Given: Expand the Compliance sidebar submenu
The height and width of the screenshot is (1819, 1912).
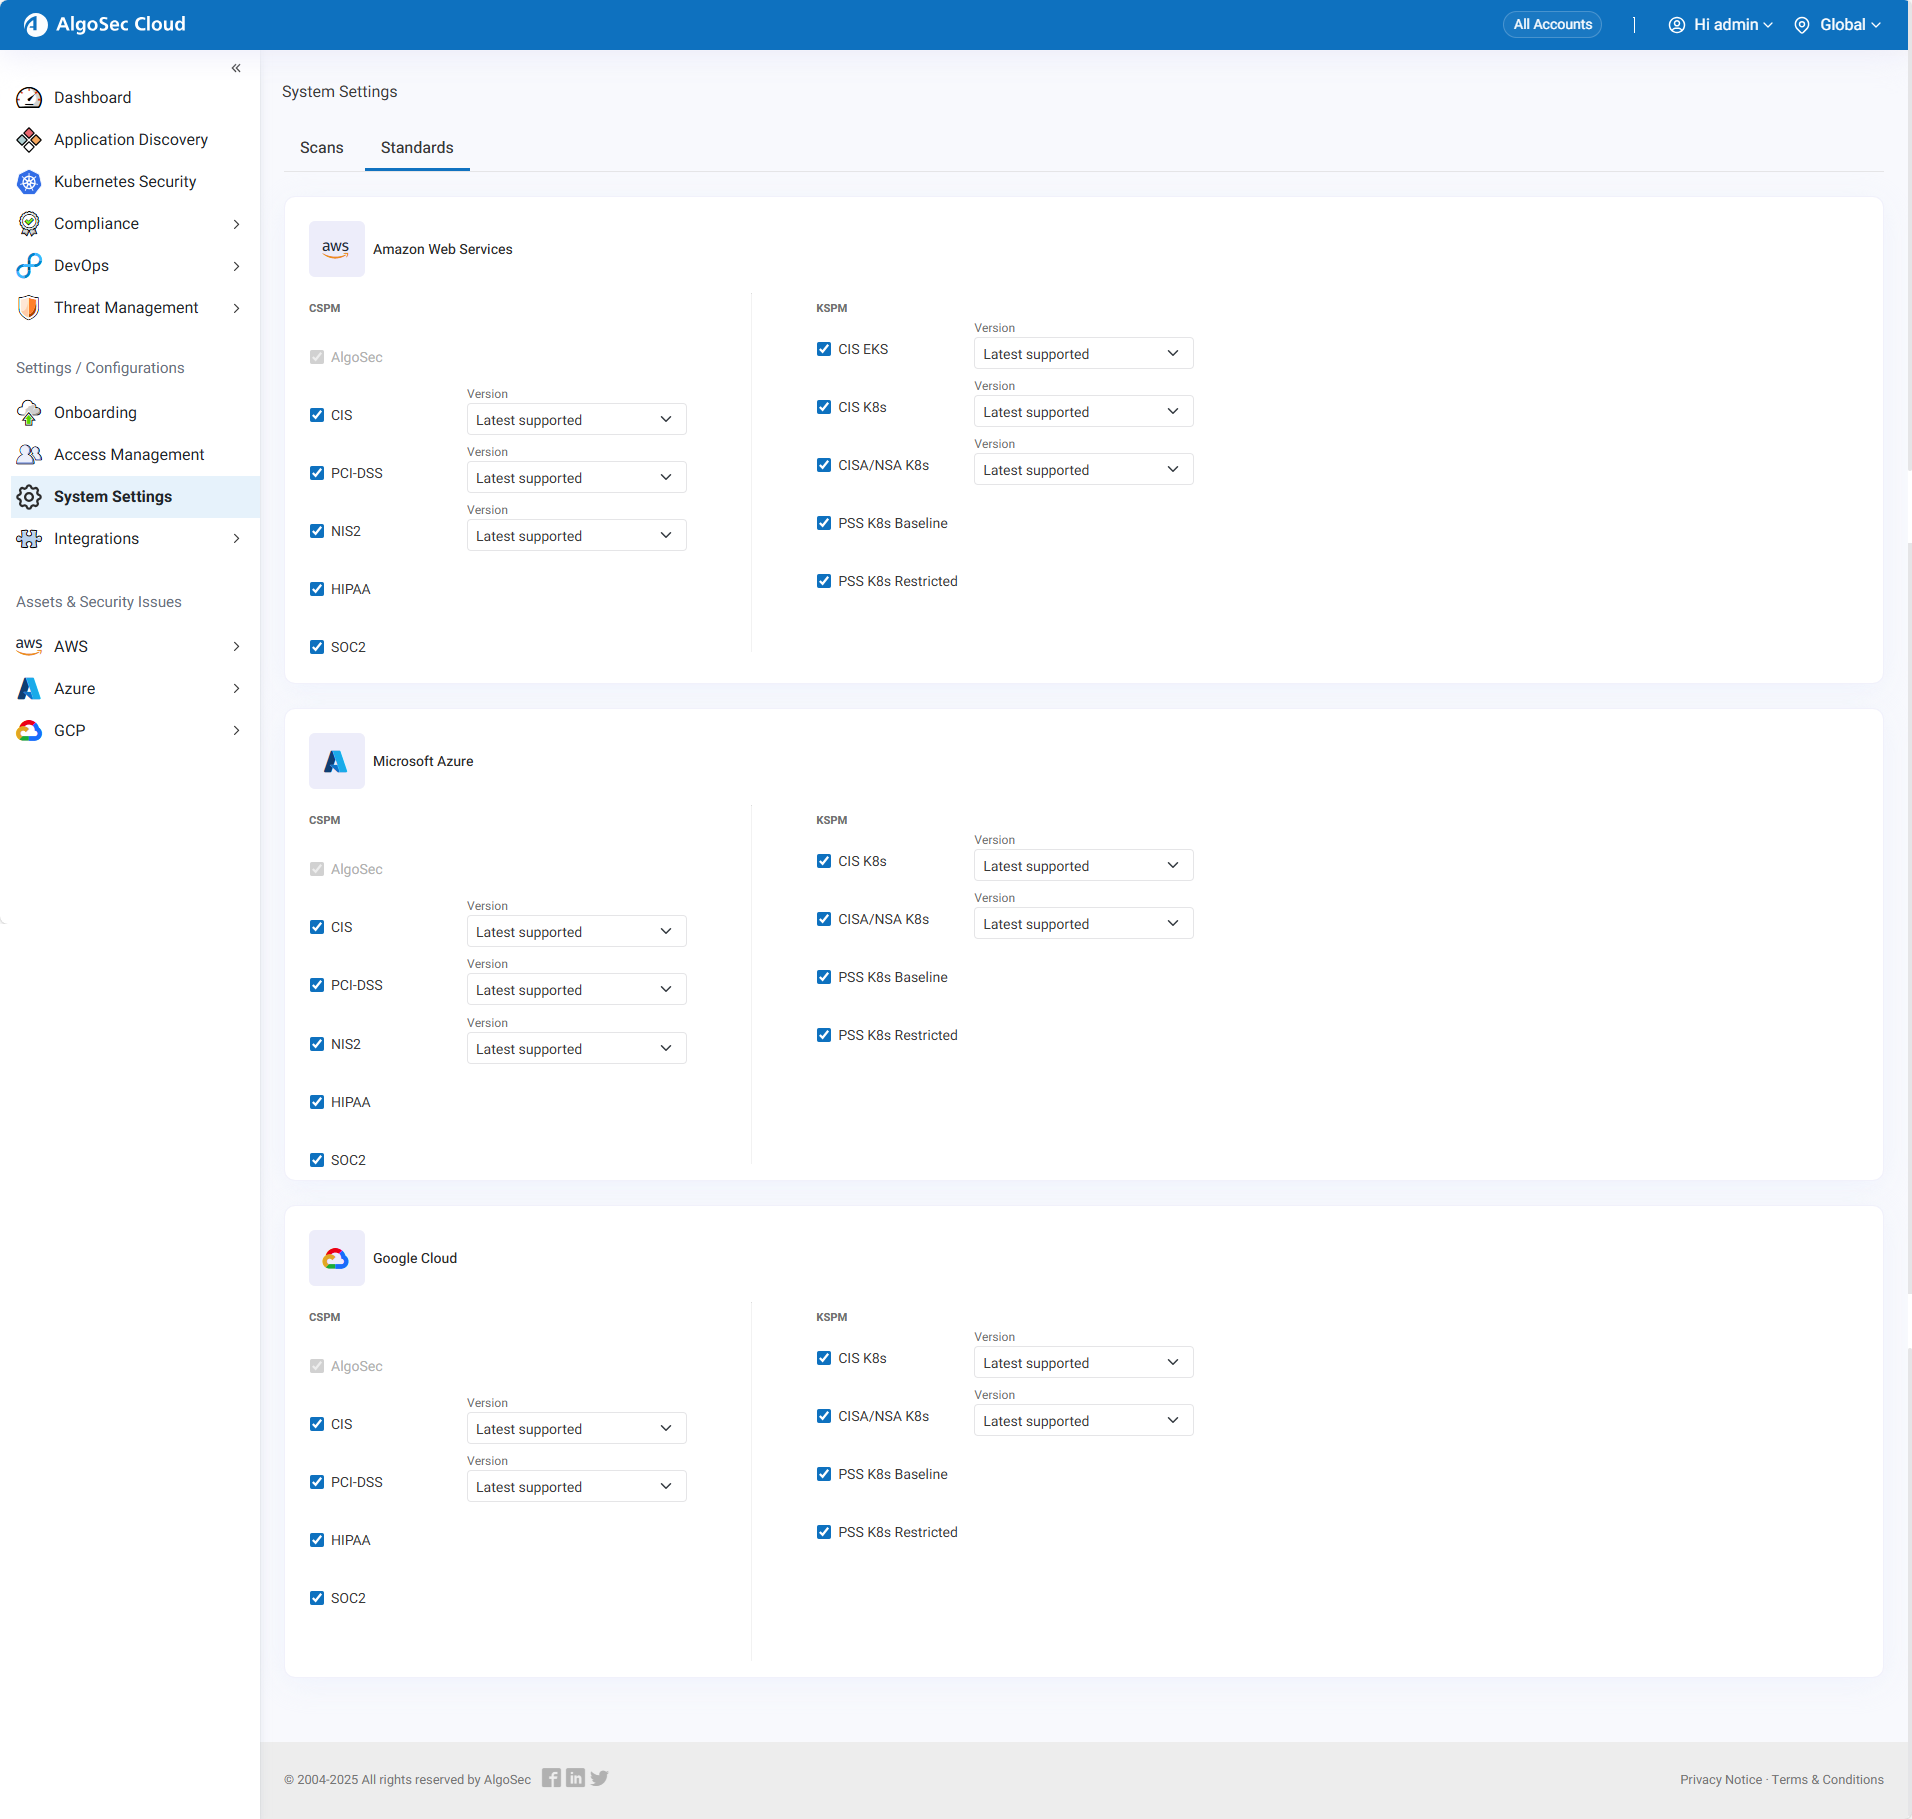Looking at the screenshot, I should 236,224.
